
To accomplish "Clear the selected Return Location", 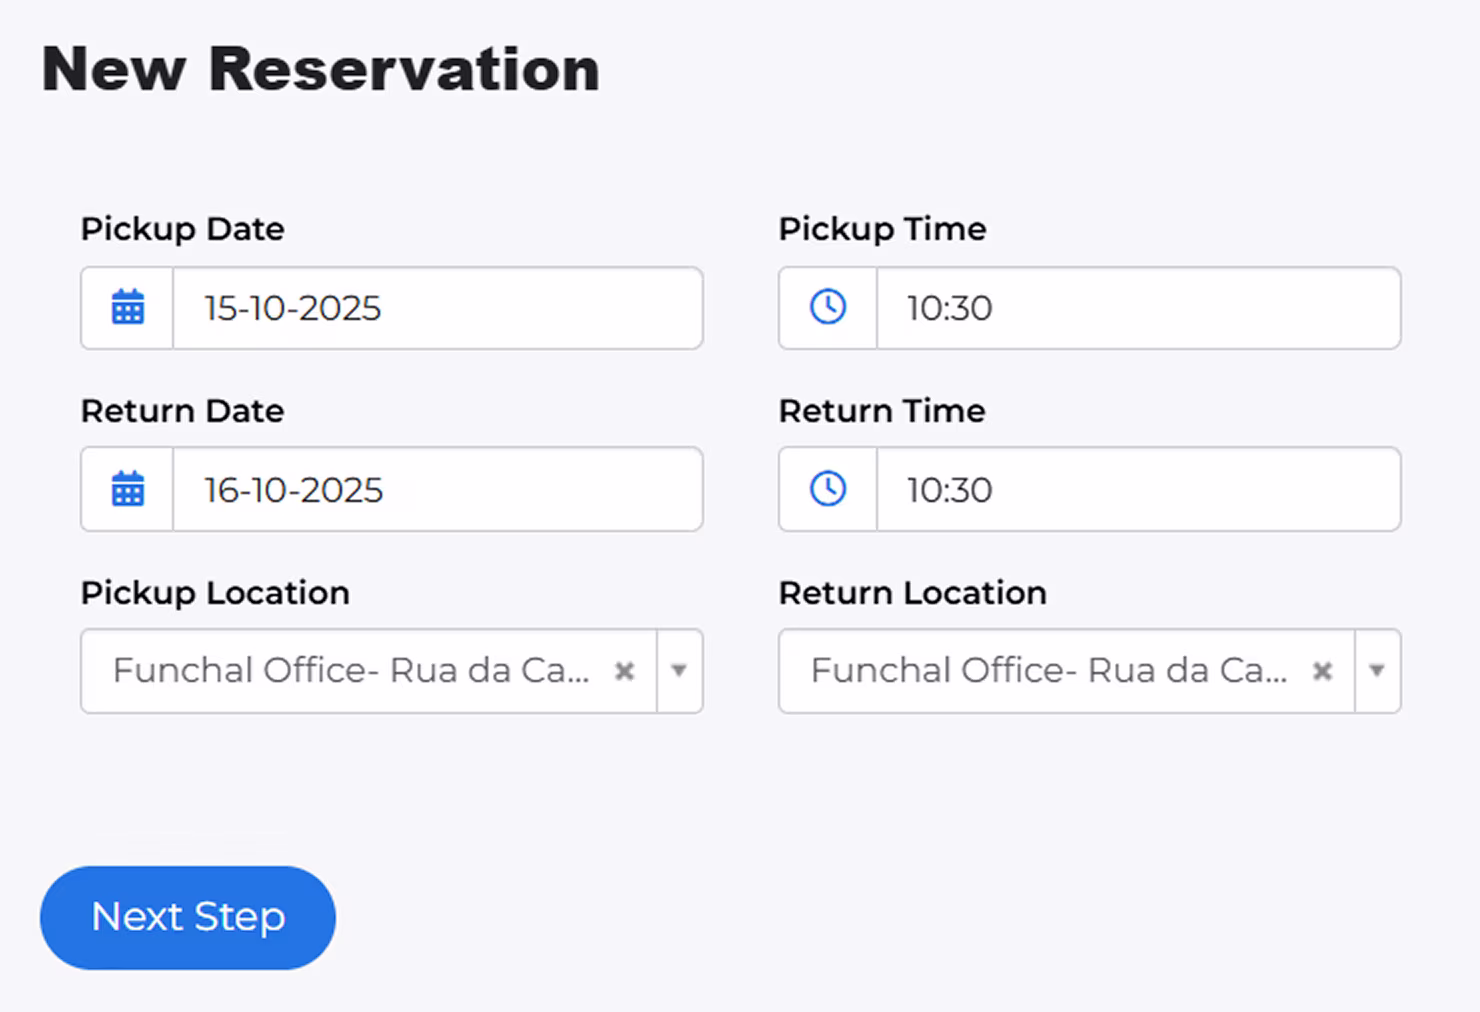I will pos(1322,671).
